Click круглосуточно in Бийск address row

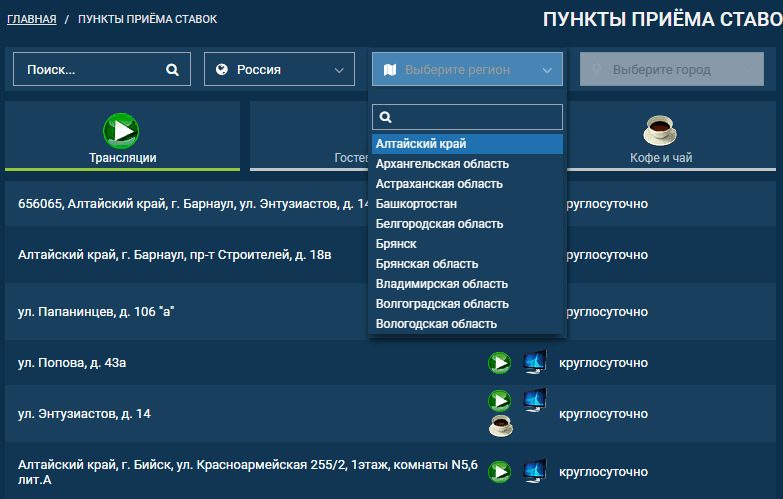pyautogui.click(x=603, y=472)
